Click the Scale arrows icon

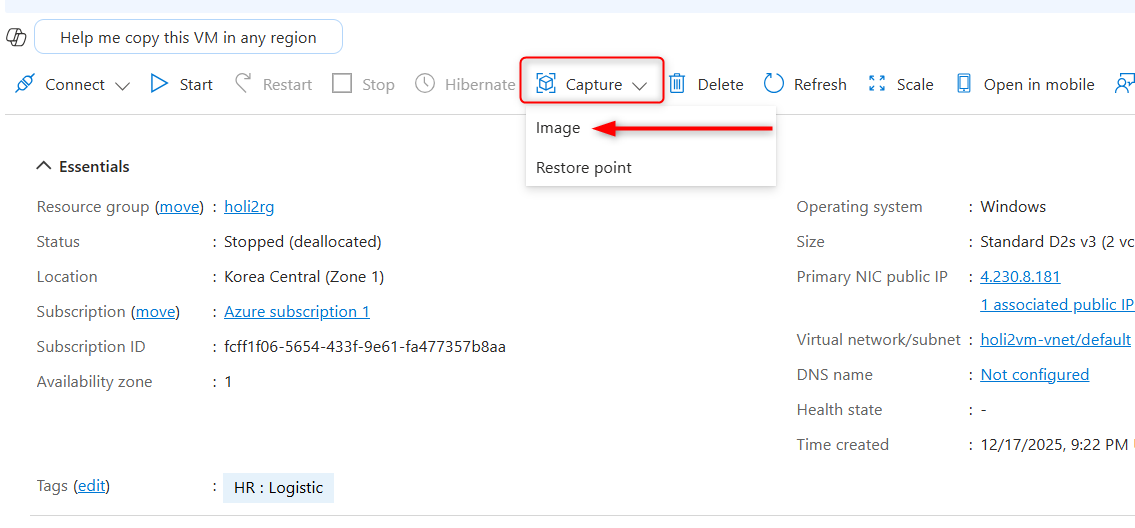pyautogui.click(x=877, y=84)
